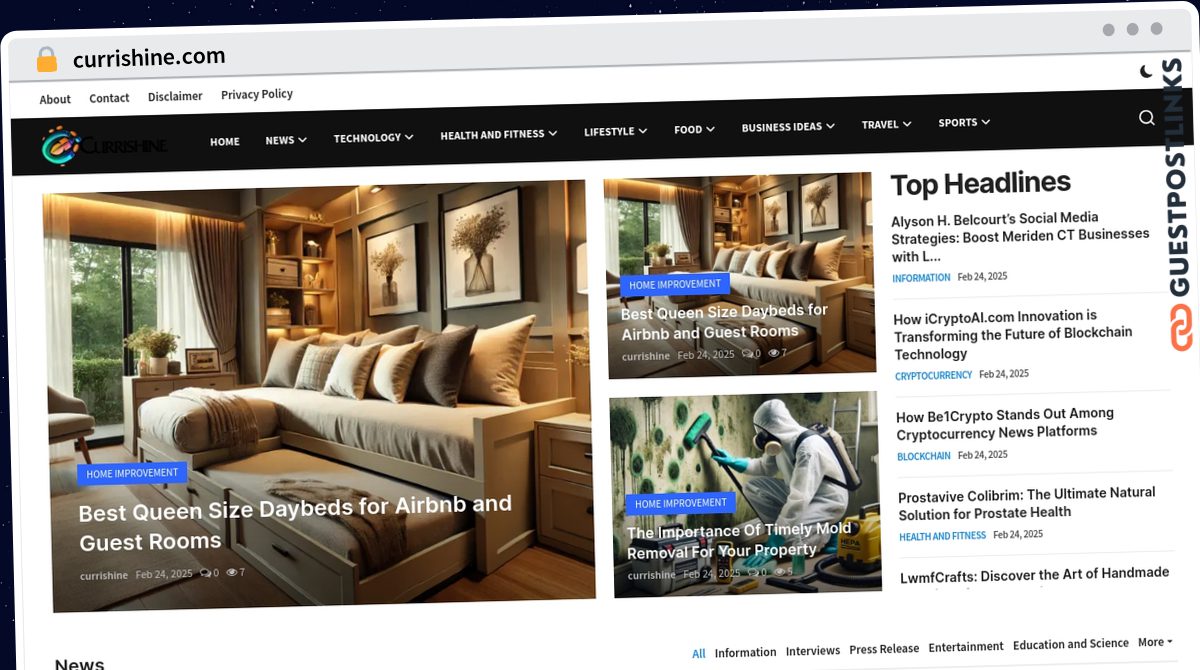Screen dimensions: 1200x670
Task: Click comment icon on small daybeds card
Action: [x=747, y=354]
